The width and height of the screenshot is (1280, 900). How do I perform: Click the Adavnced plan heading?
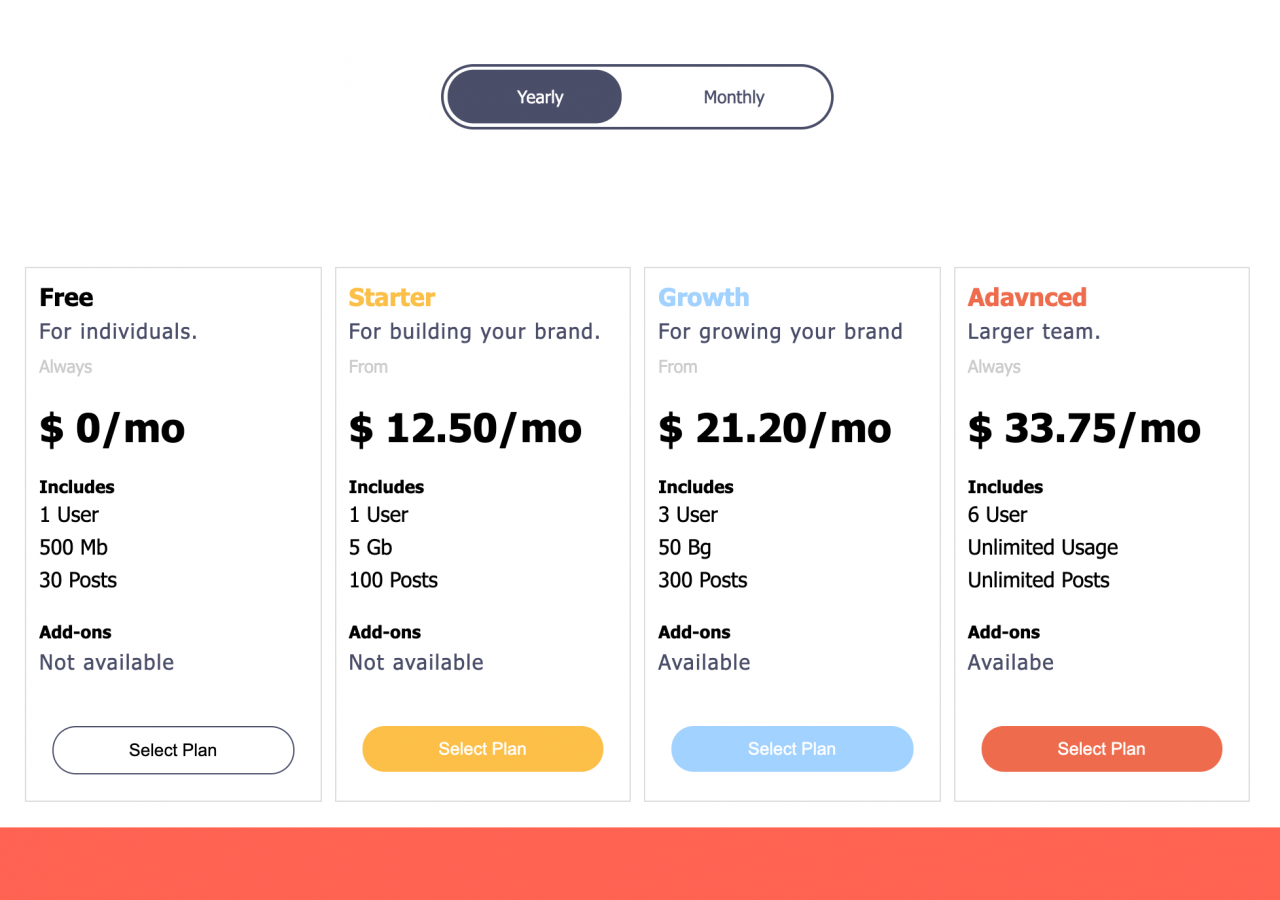[x=1027, y=297]
